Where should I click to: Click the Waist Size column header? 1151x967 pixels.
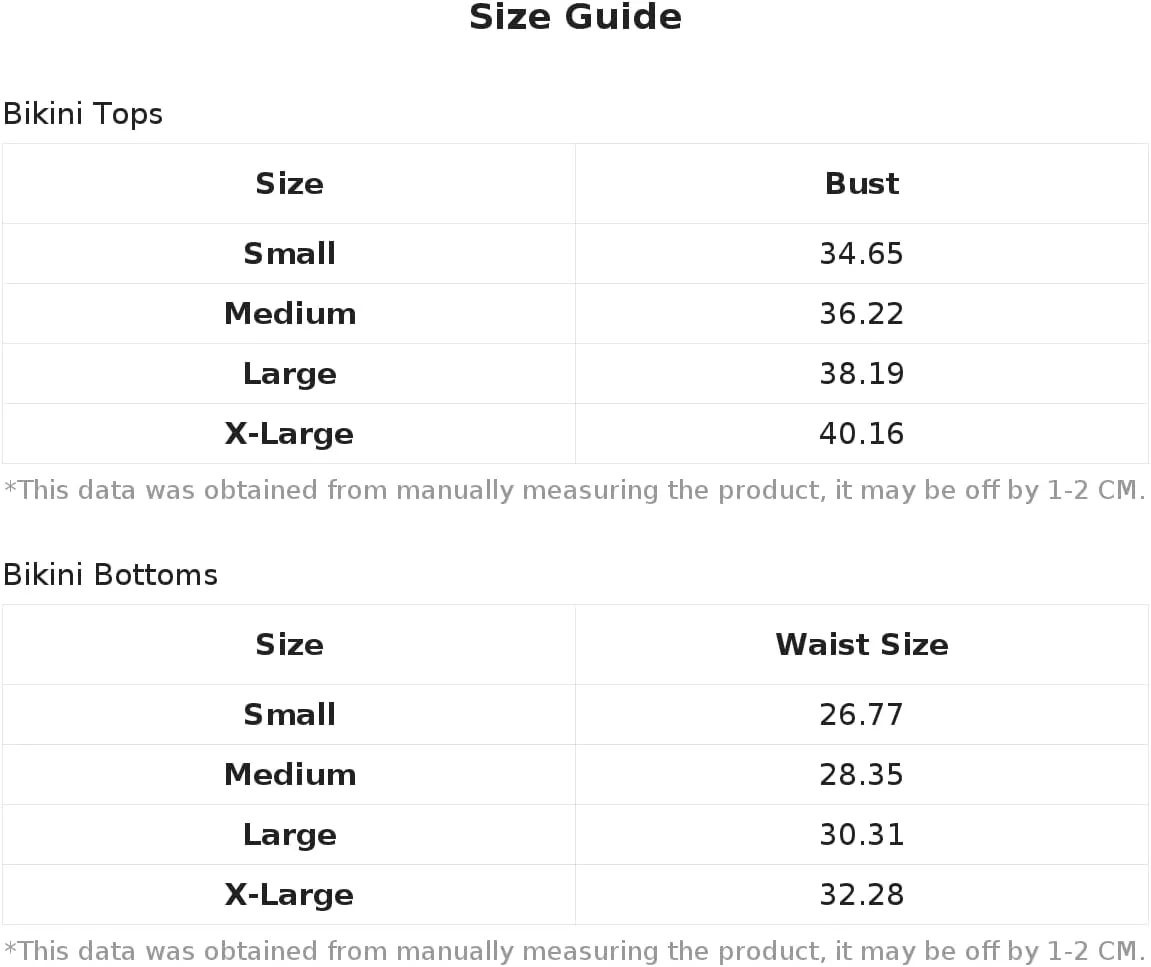click(x=862, y=645)
